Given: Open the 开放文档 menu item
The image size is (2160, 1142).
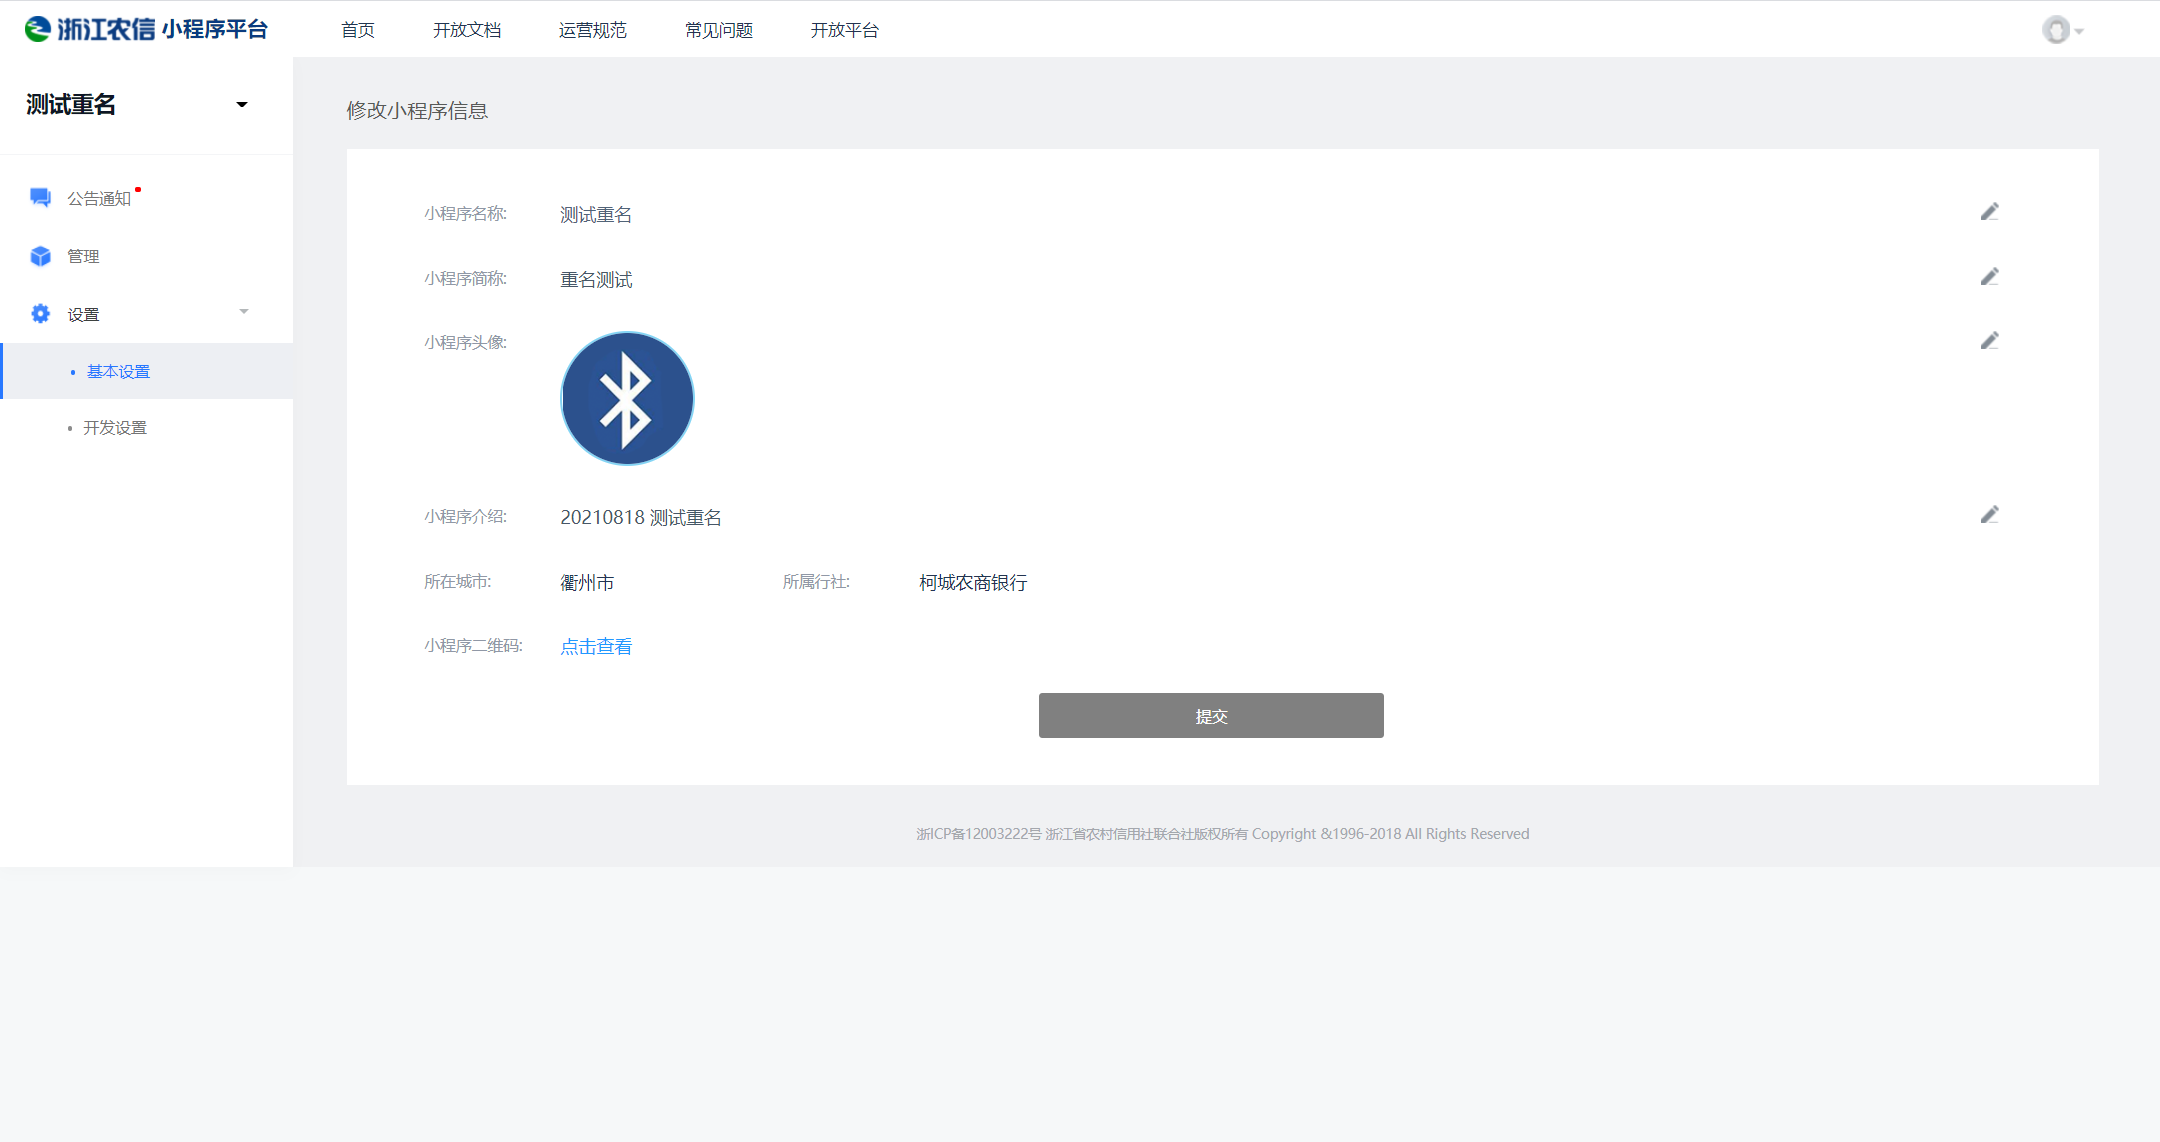Looking at the screenshot, I should 466,30.
